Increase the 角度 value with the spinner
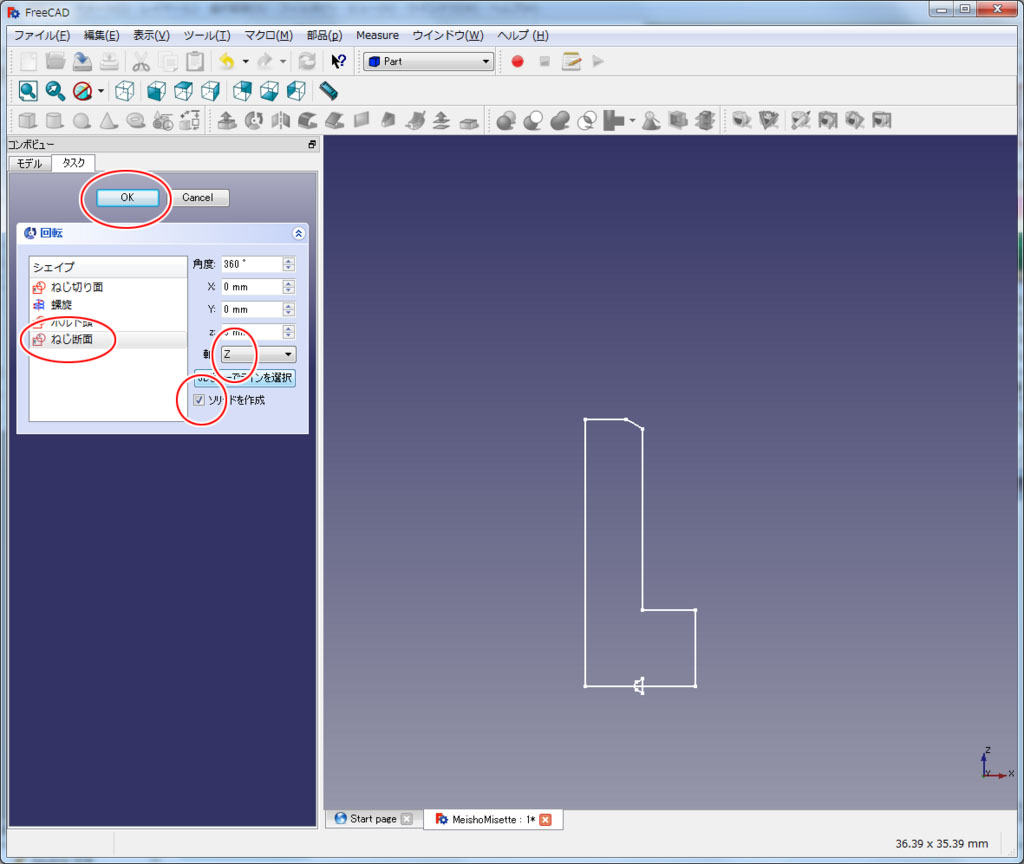The width and height of the screenshot is (1024, 864). point(289,261)
